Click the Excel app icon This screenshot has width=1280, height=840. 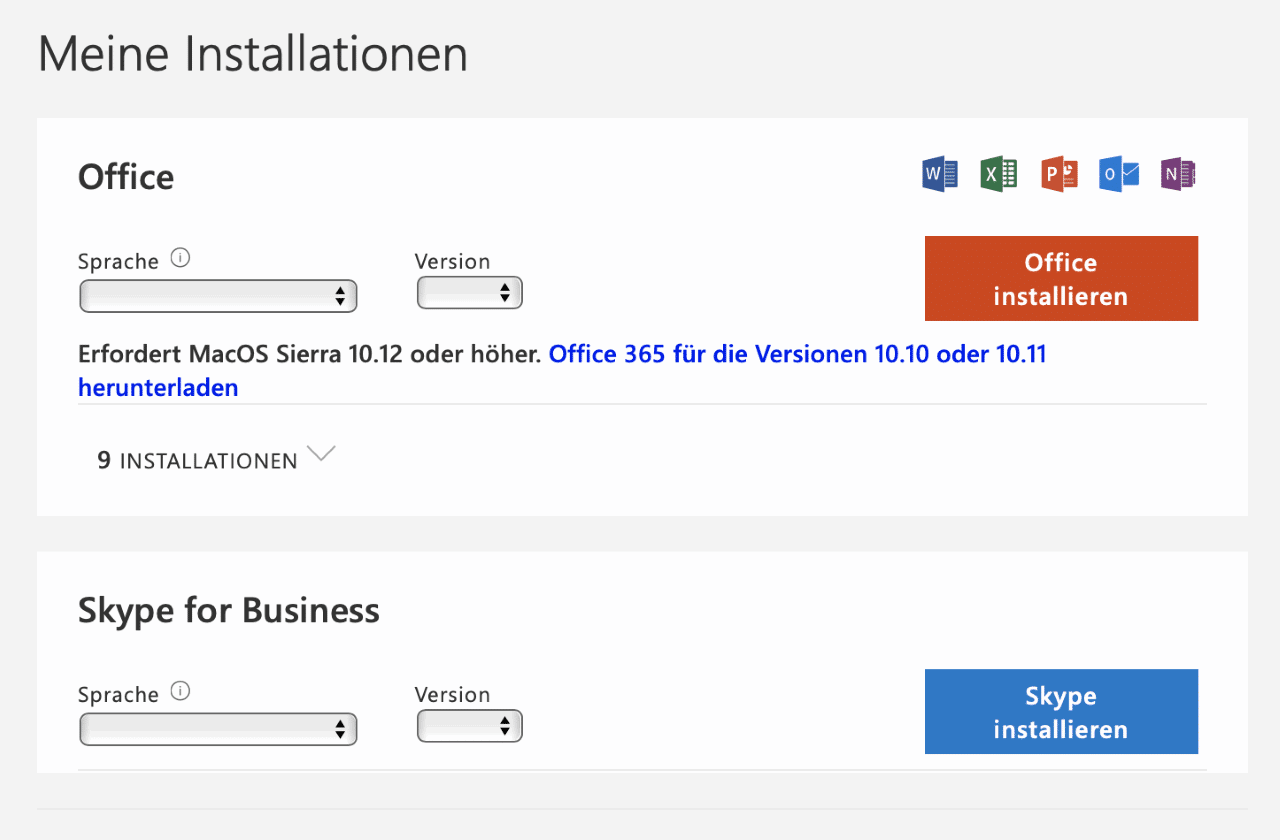coord(999,175)
